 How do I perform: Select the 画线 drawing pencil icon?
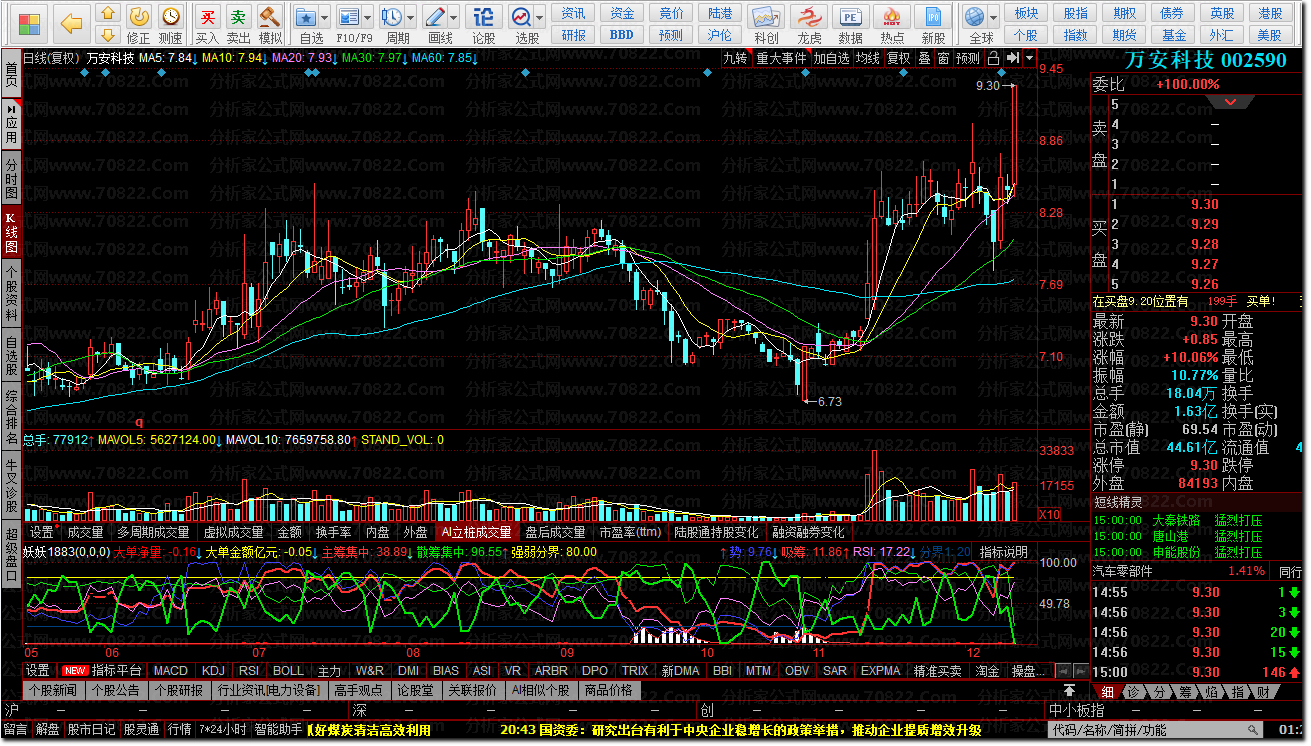point(434,17)
